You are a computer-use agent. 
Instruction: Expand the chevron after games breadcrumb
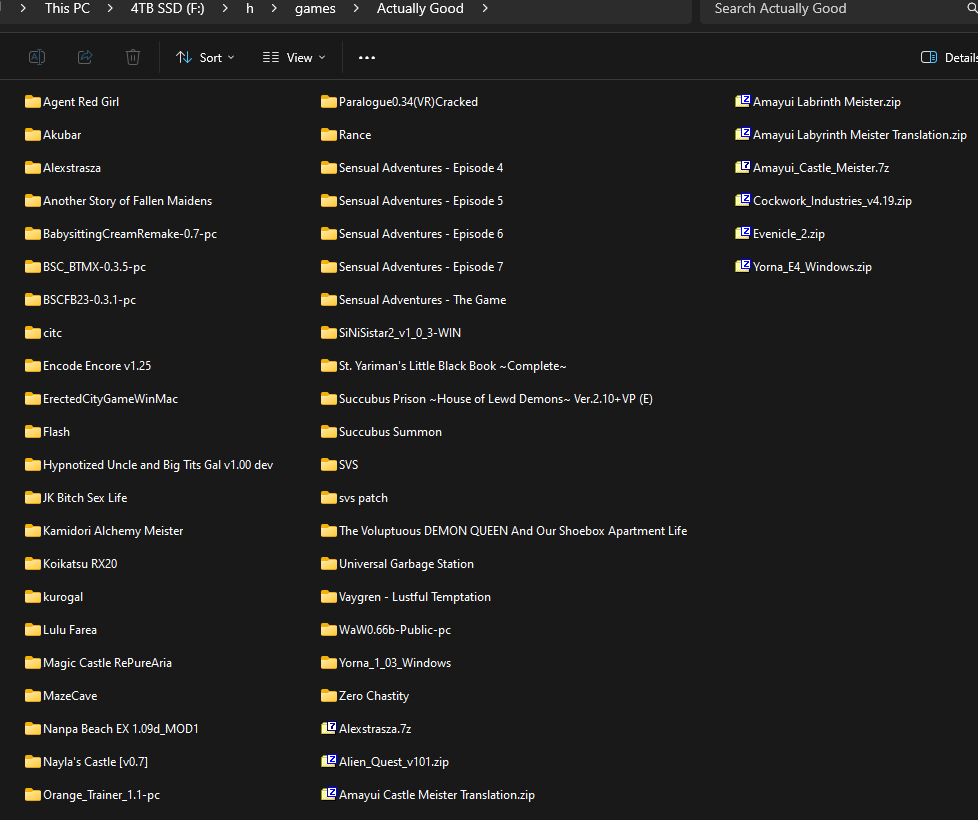(x=356, y=9)
